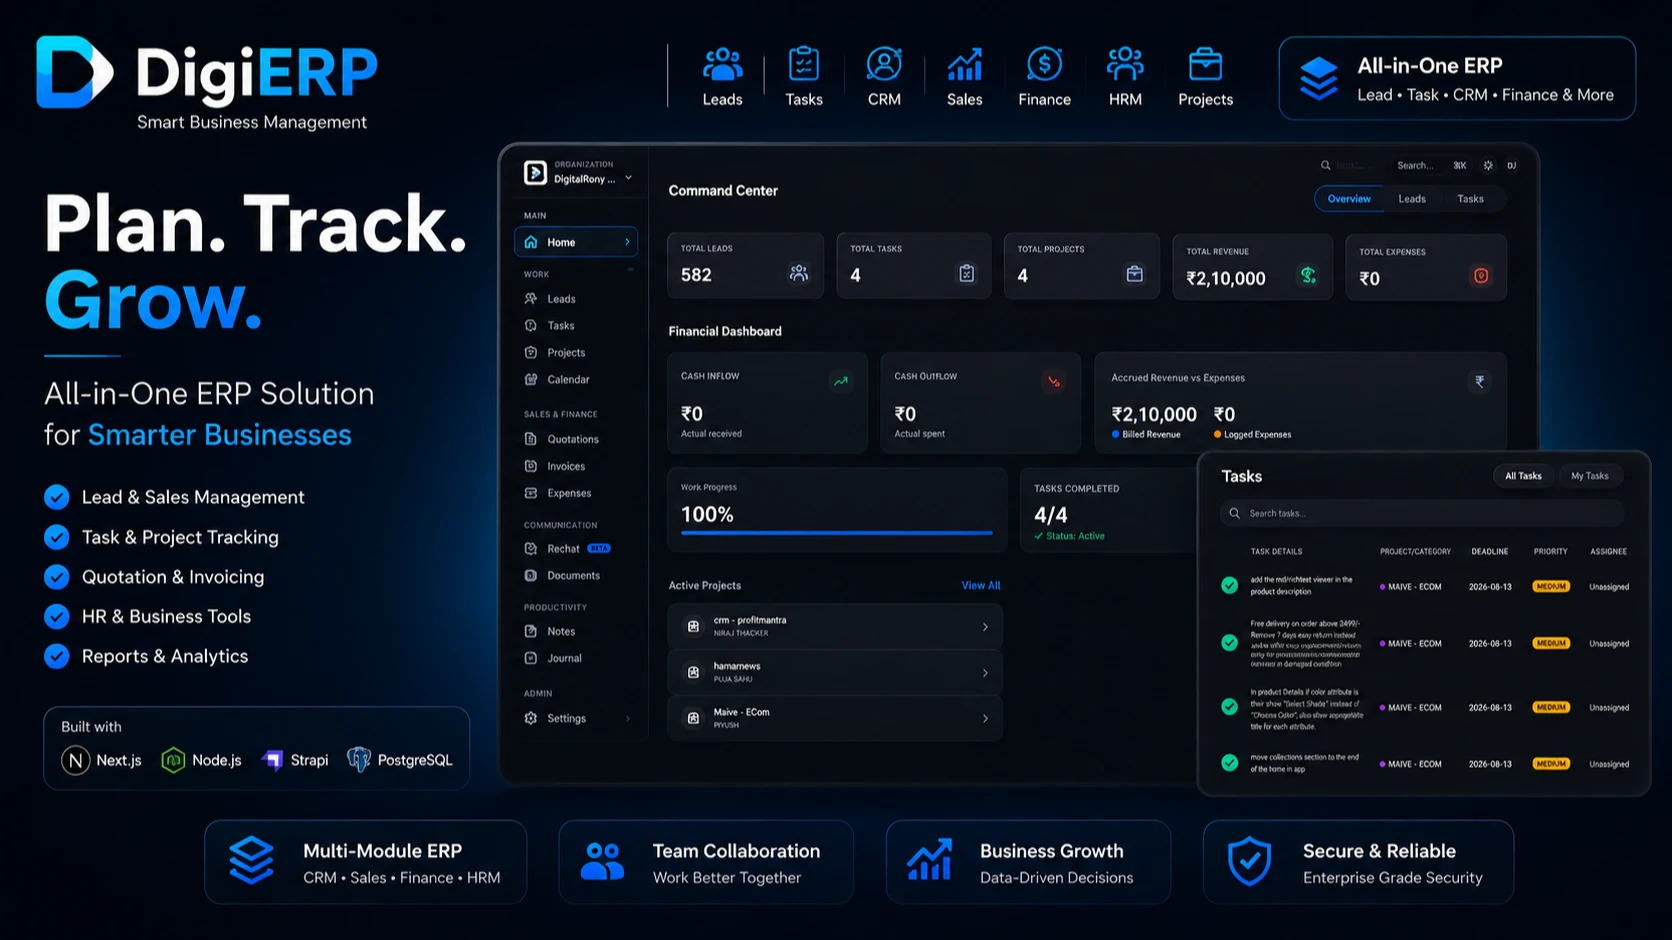Switch to the Tasks tab in Command Center

[x=1470, y=199]
